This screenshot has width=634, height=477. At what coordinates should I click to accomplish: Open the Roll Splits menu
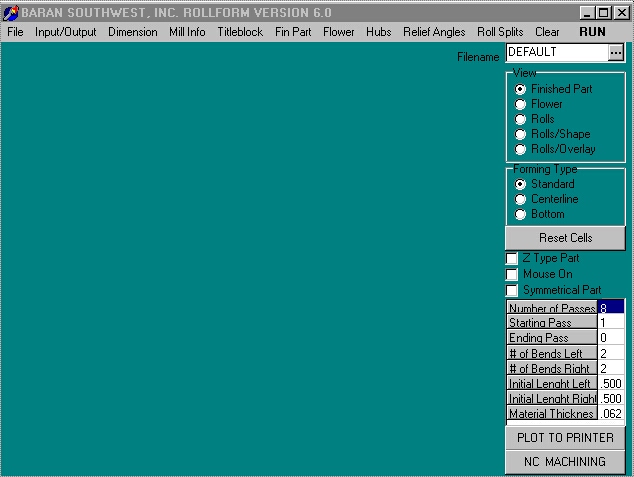coord(500,32)
